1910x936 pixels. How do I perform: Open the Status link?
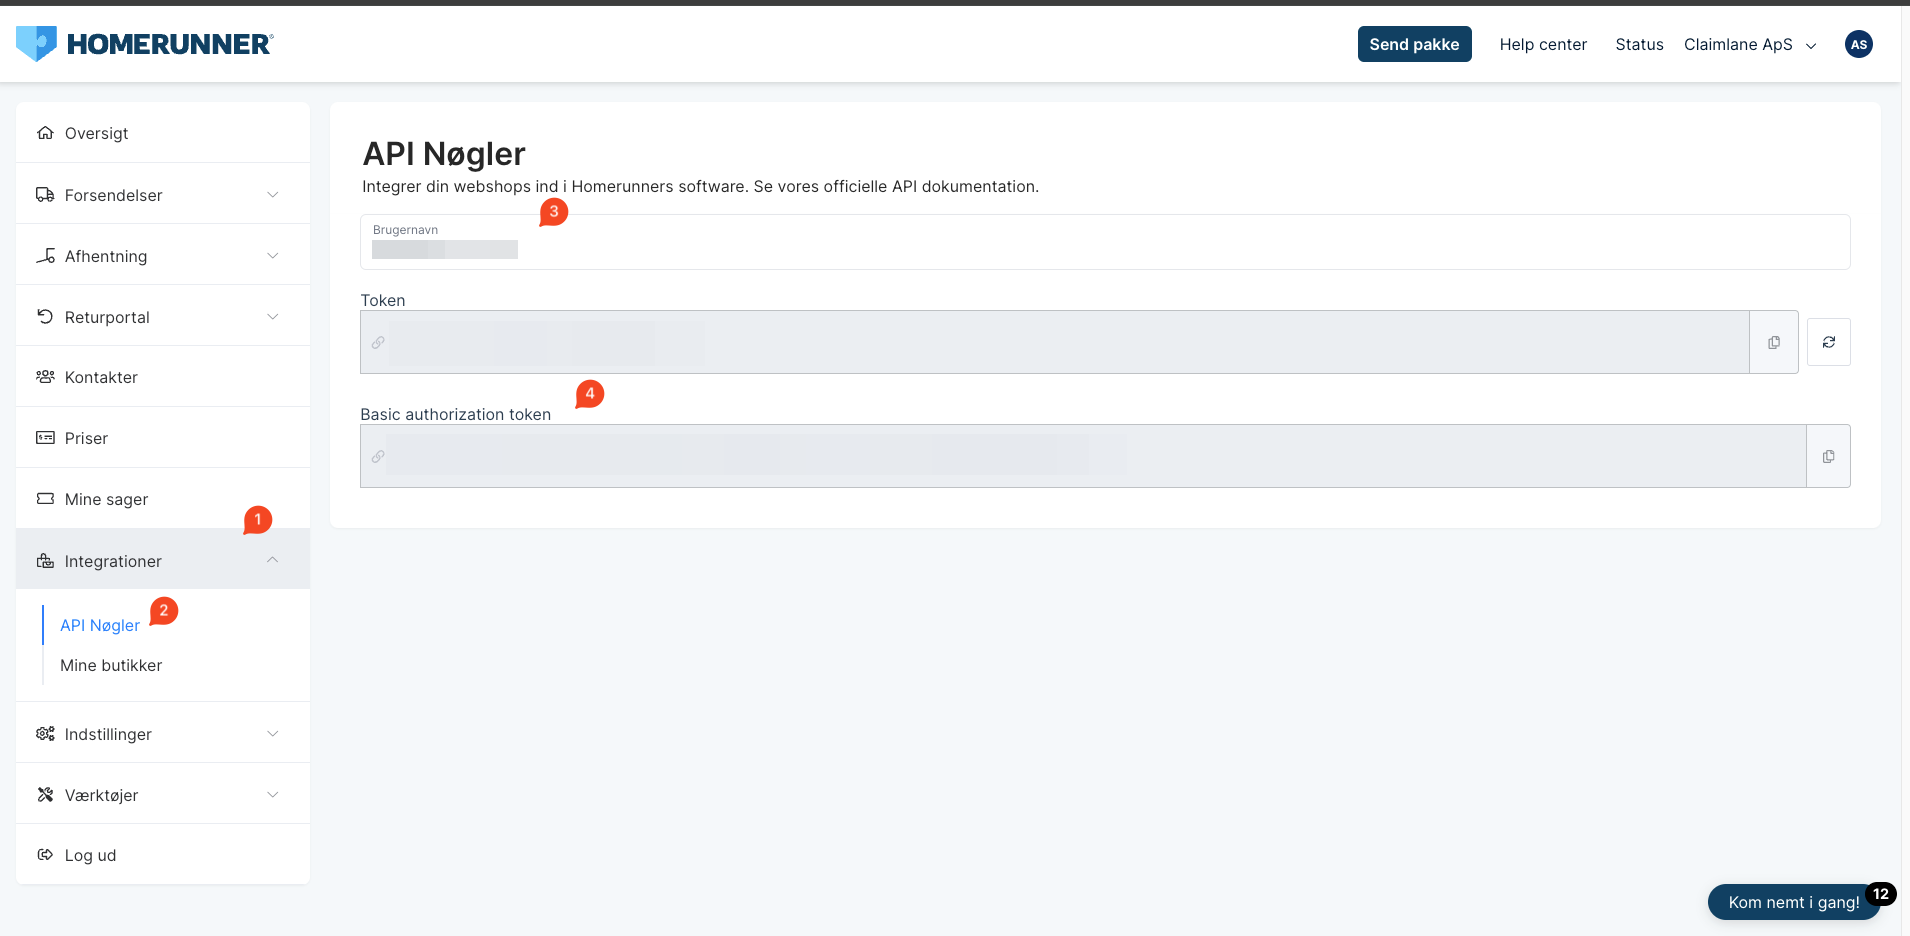click(x=1639, y=44)
